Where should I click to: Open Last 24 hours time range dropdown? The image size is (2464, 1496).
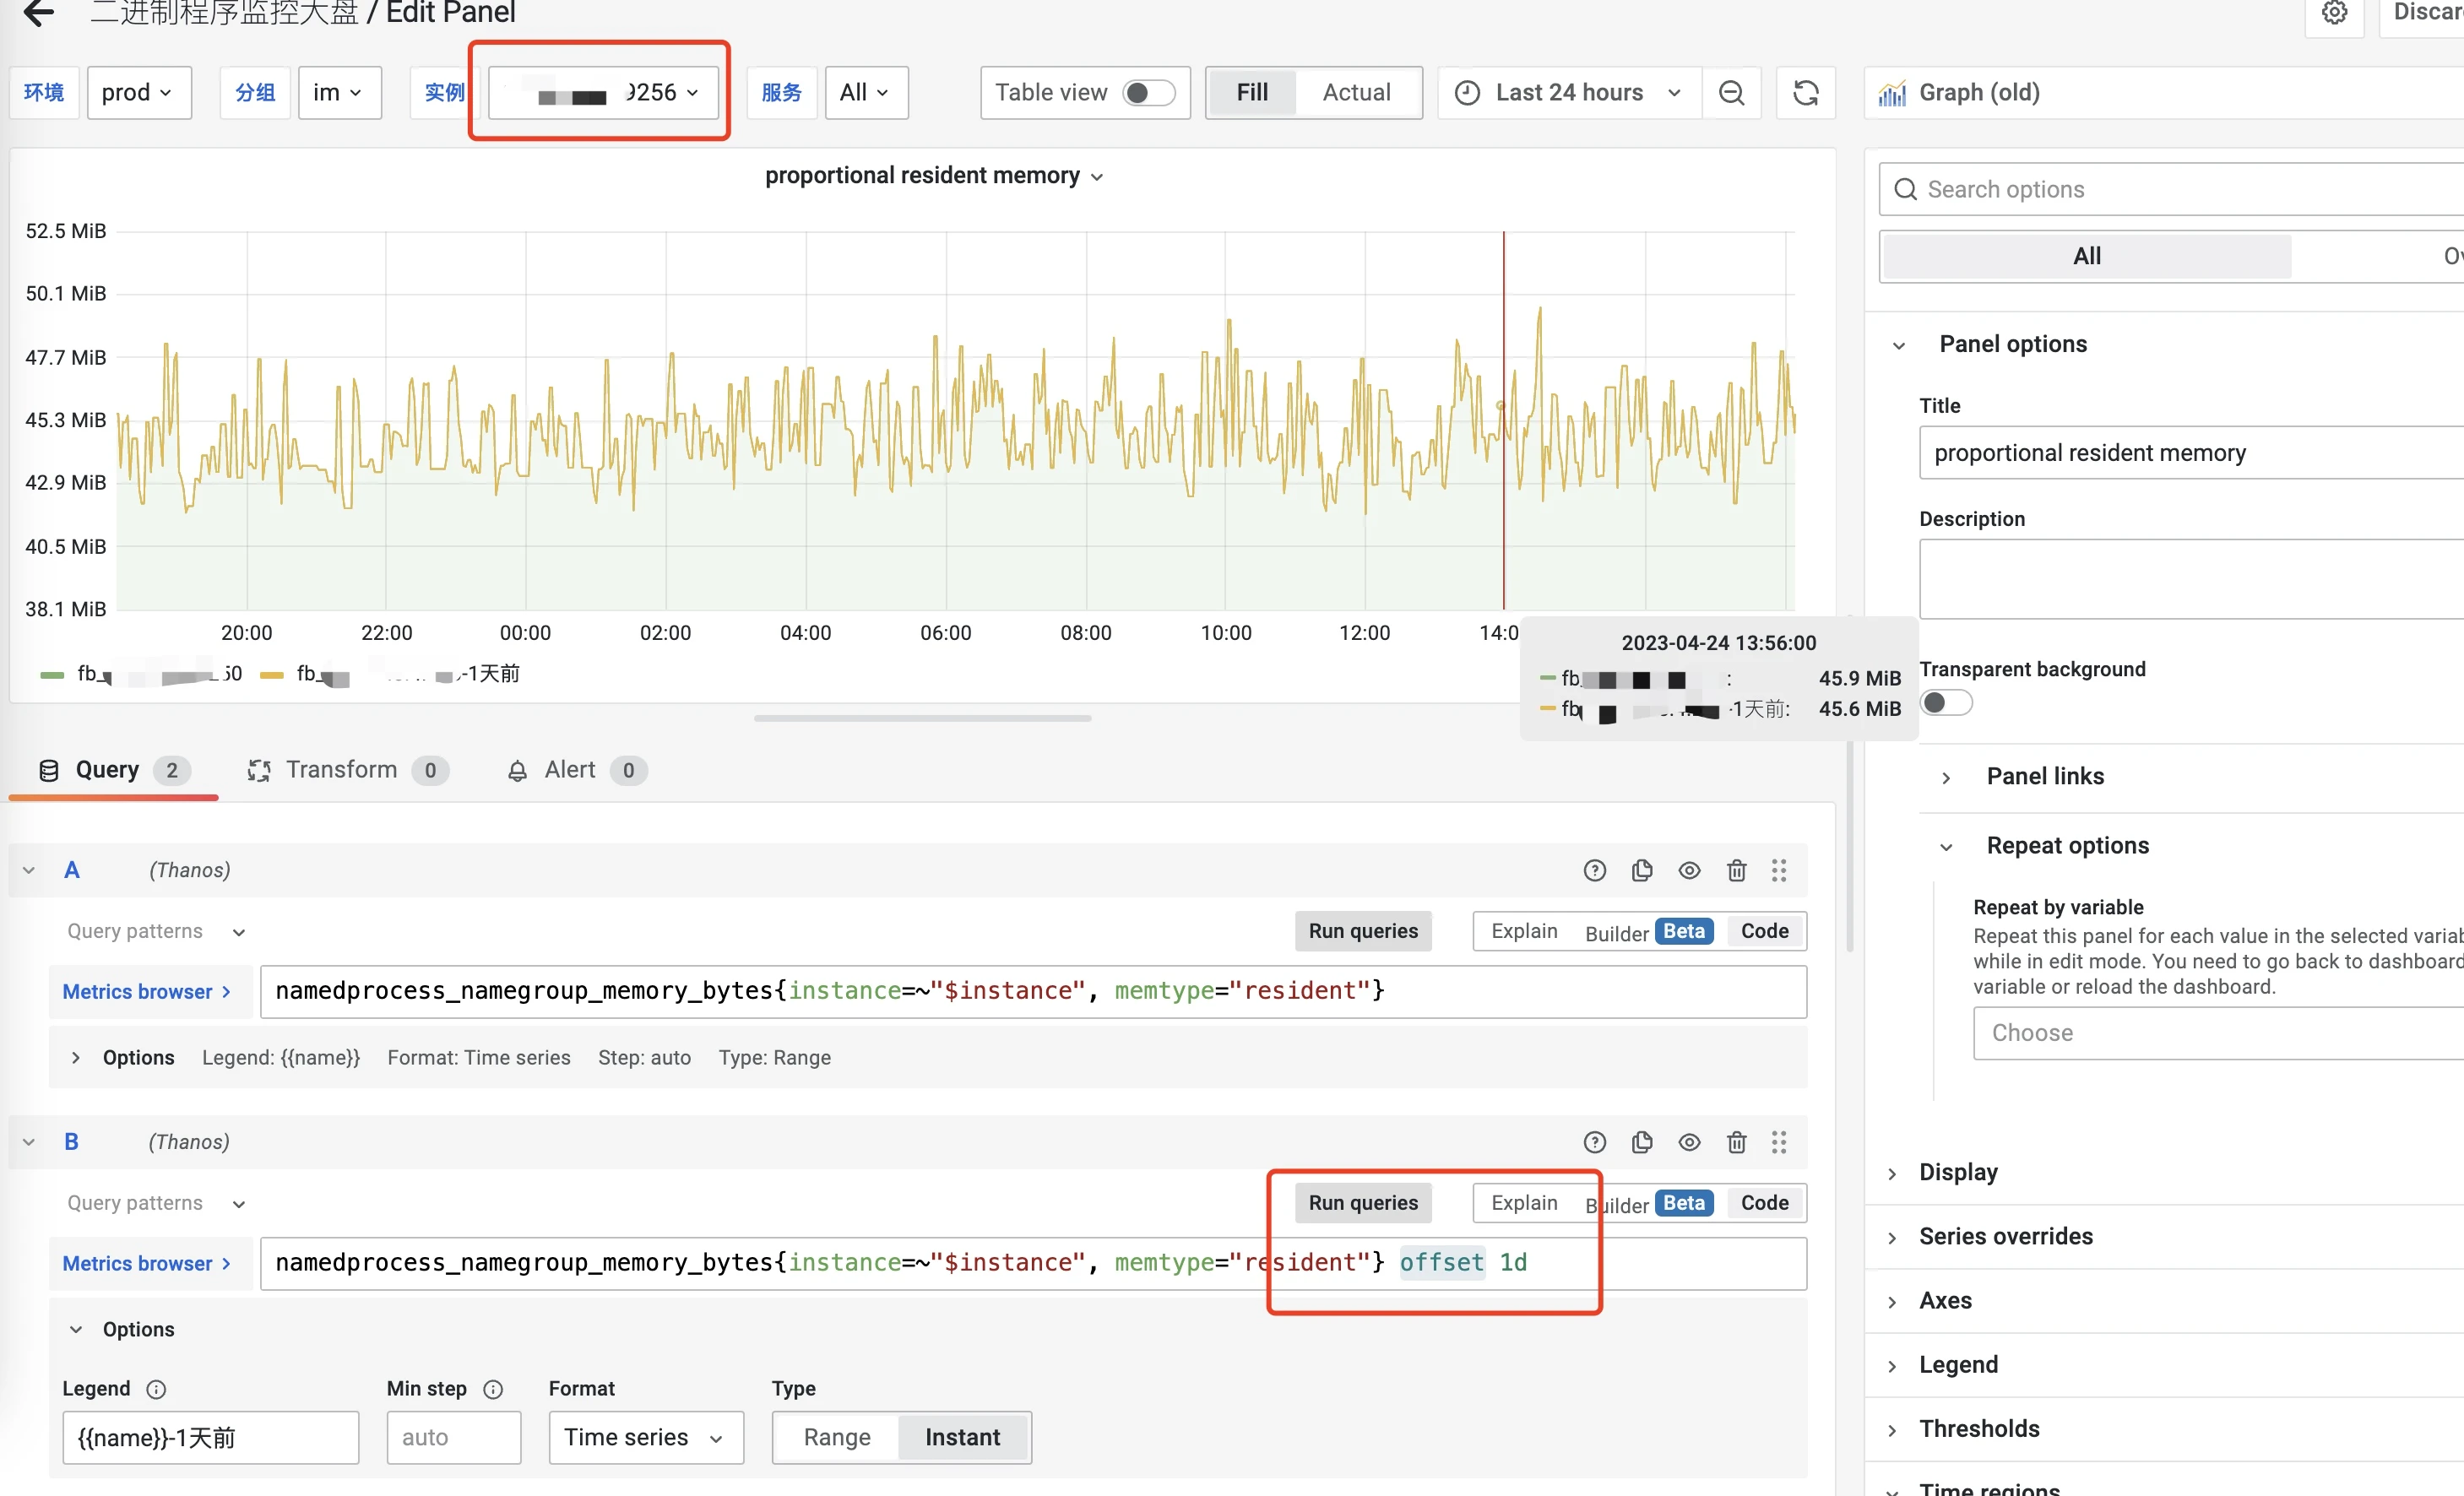click(1570, 93)
